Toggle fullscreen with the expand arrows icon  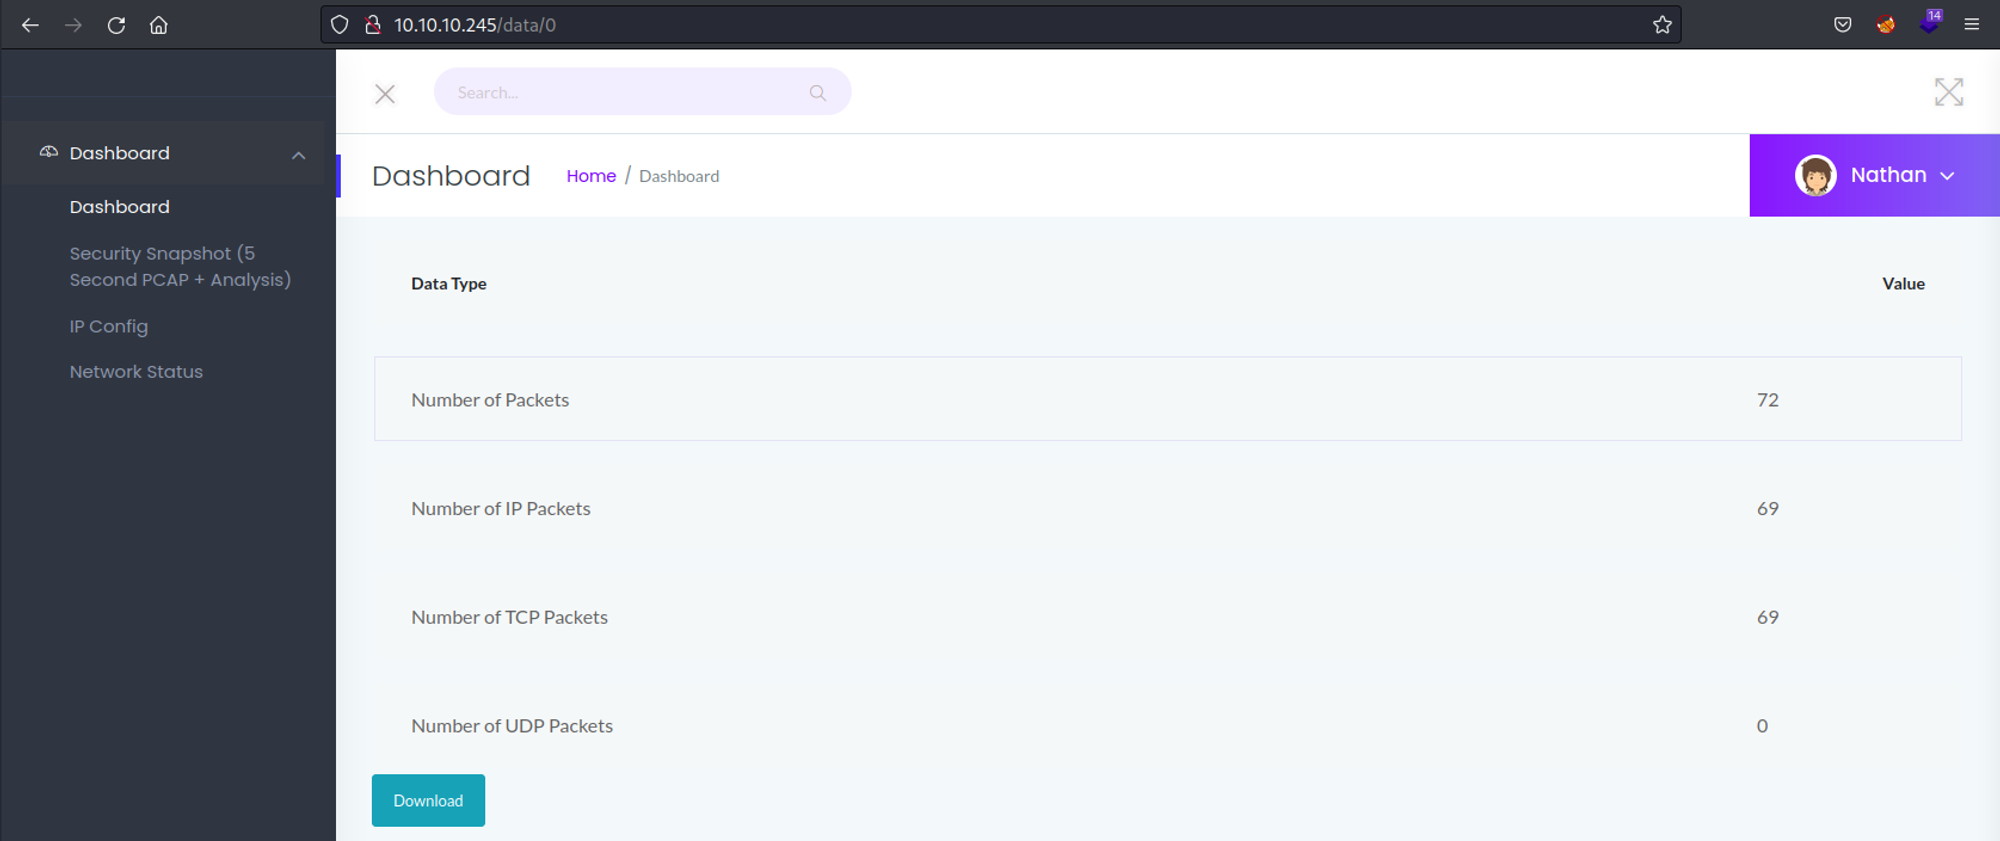(1948, 92)
